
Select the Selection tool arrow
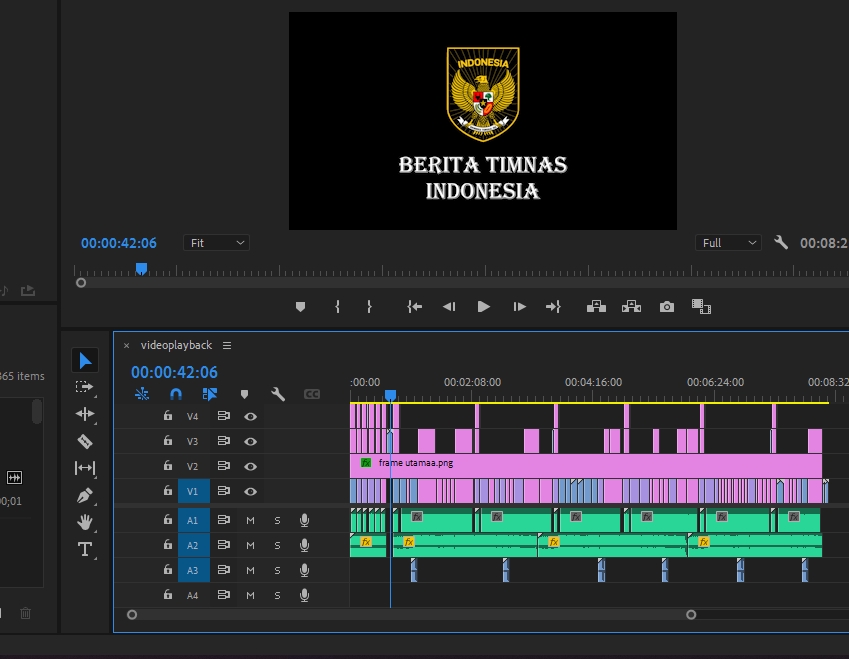85,361
